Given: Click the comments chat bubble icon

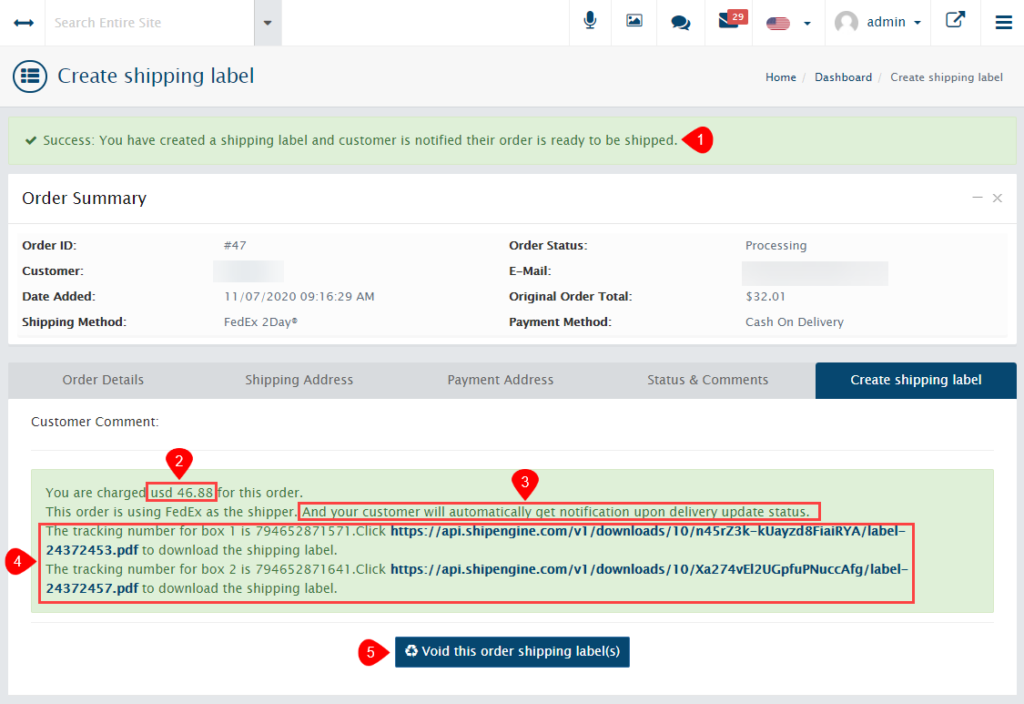Looking at the screenshot, I should (681, 21).
